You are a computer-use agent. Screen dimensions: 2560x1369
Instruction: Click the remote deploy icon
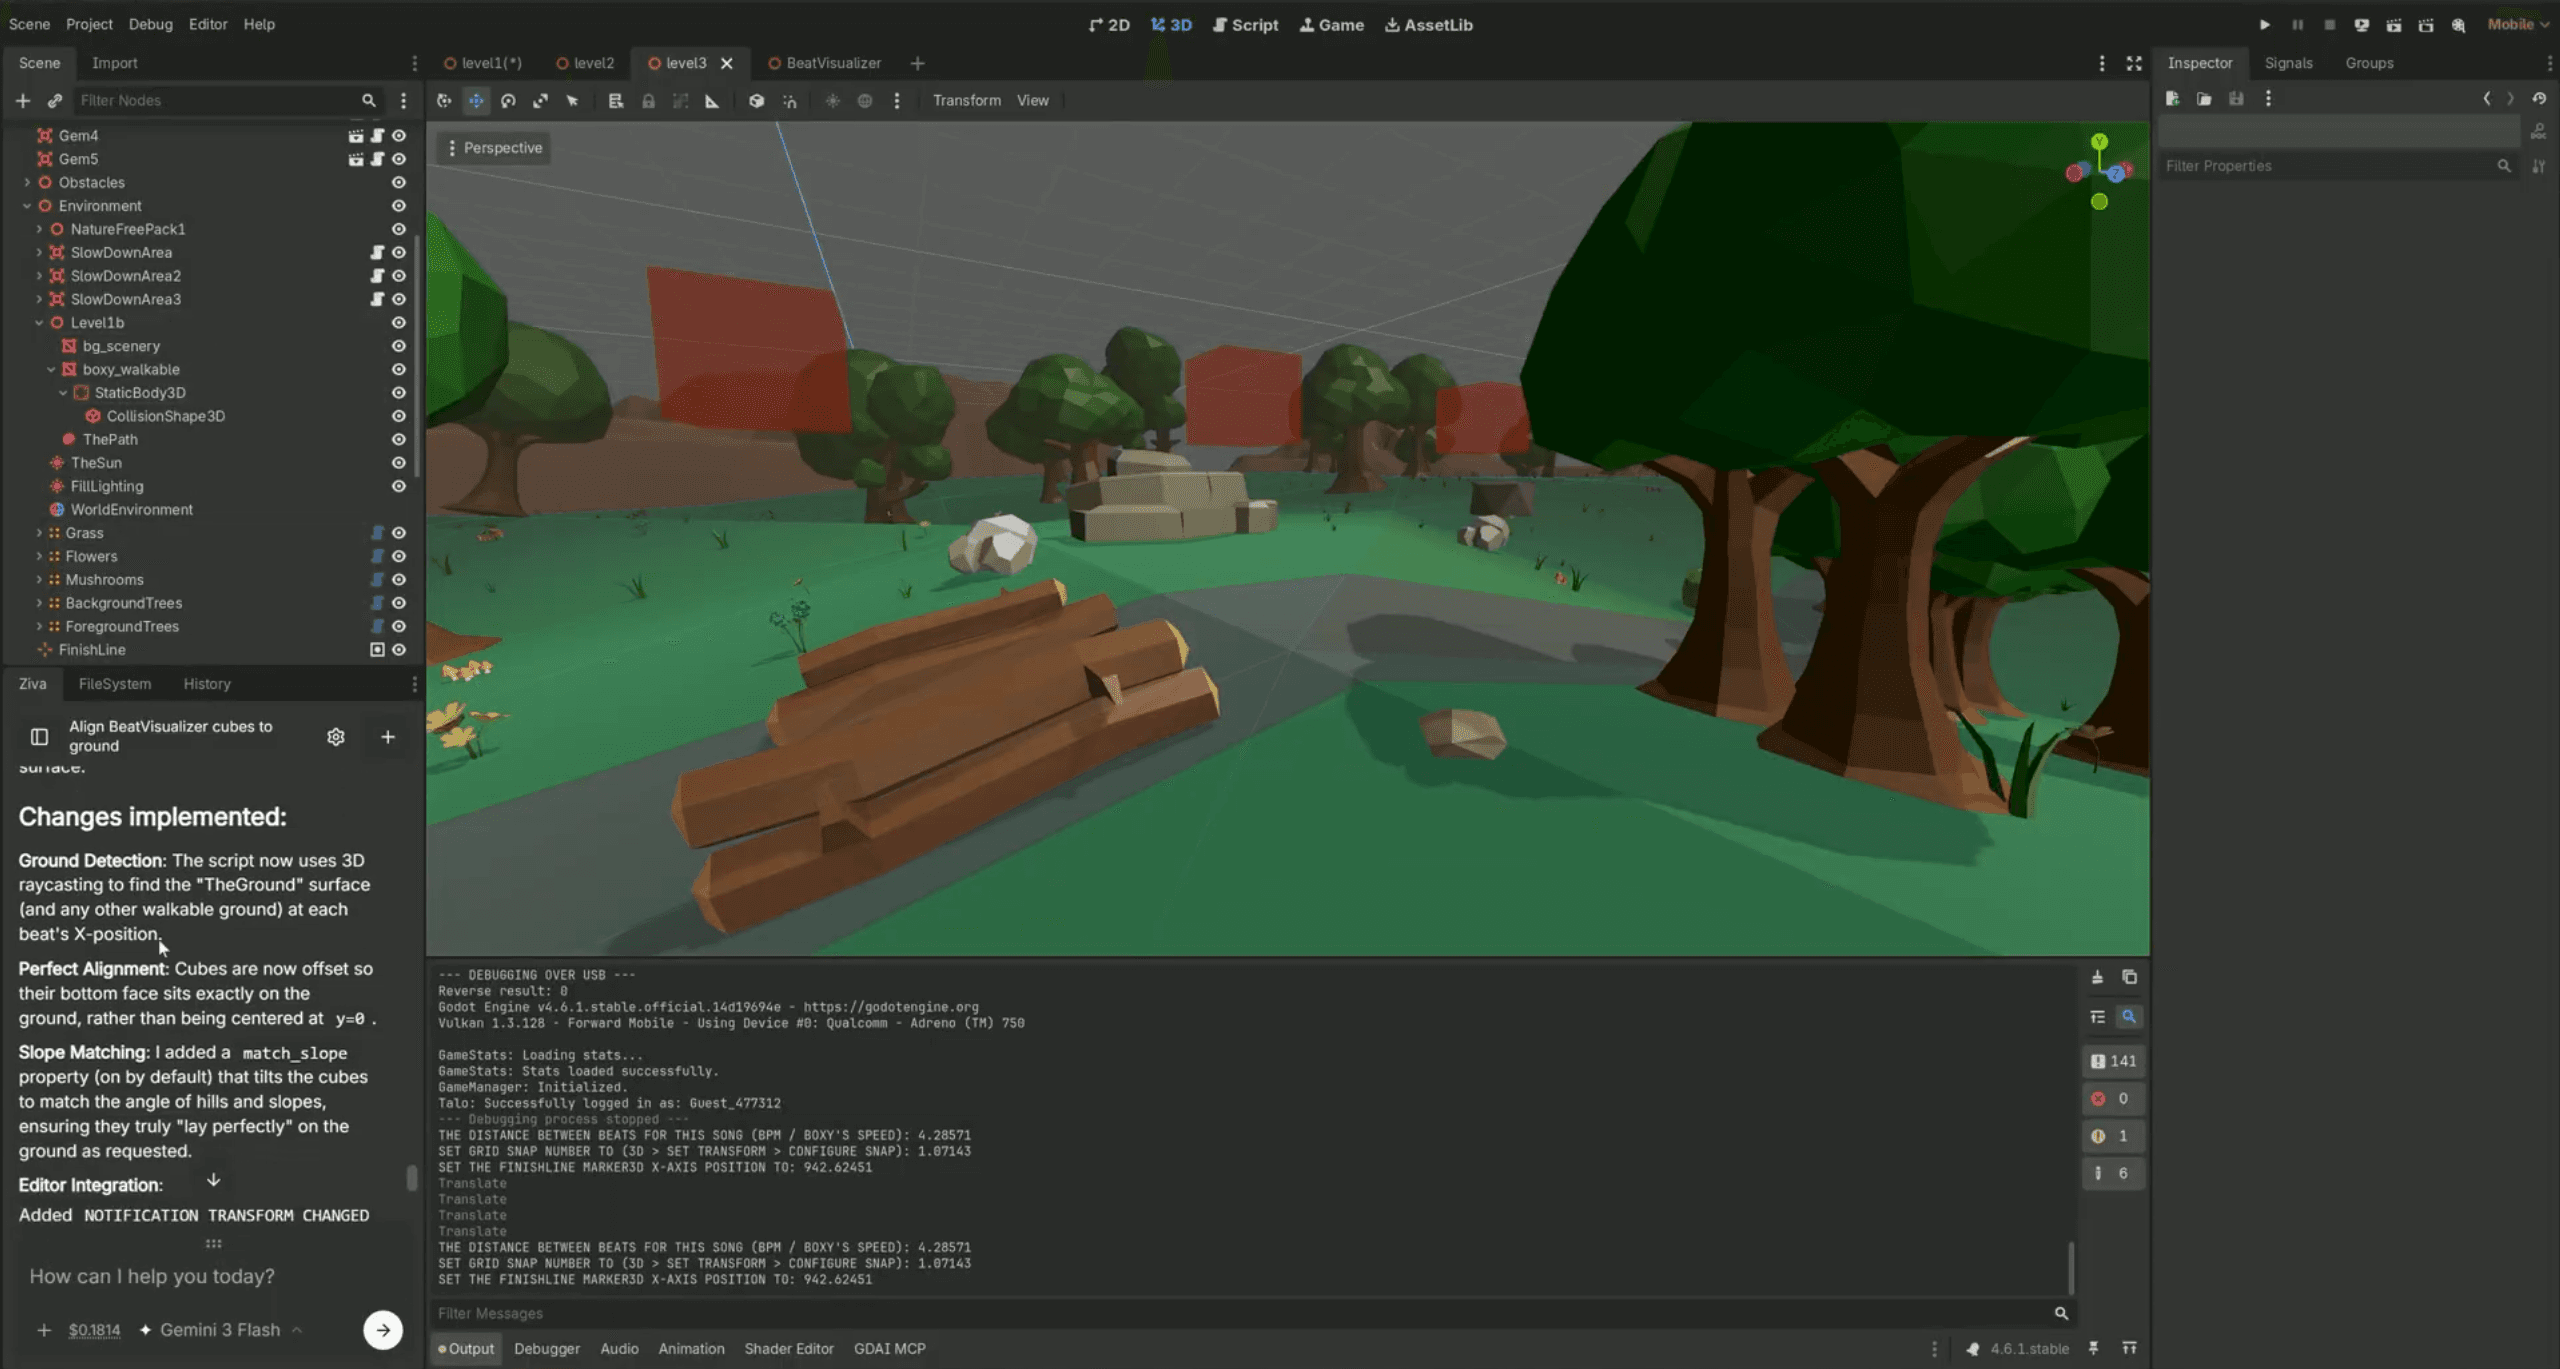click(2361, 25)
